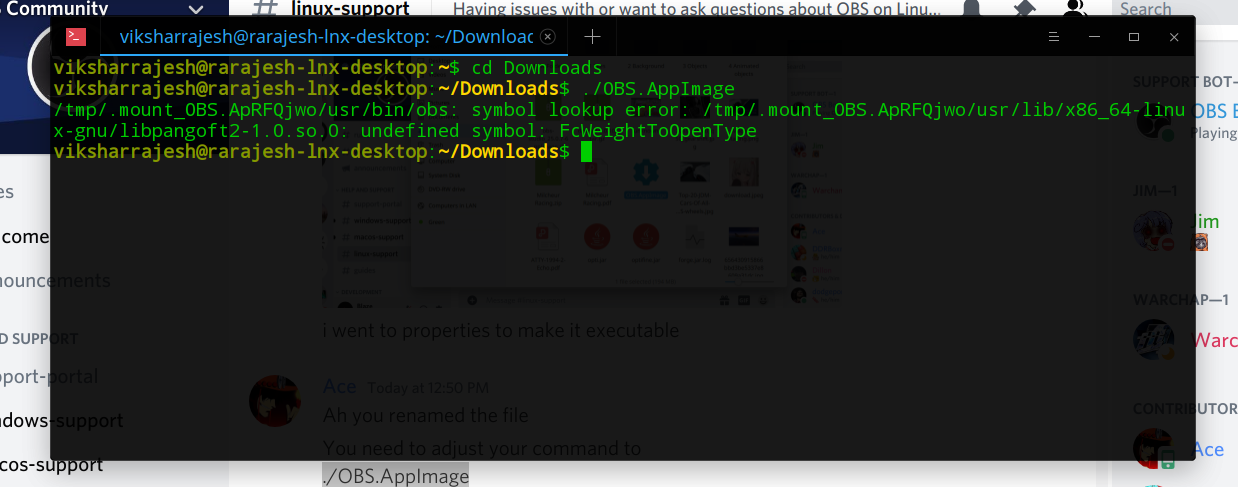Open the support-portal channel in Discord
The width and height of the screenshot is (1238, 487).
[x=49, y=377]
